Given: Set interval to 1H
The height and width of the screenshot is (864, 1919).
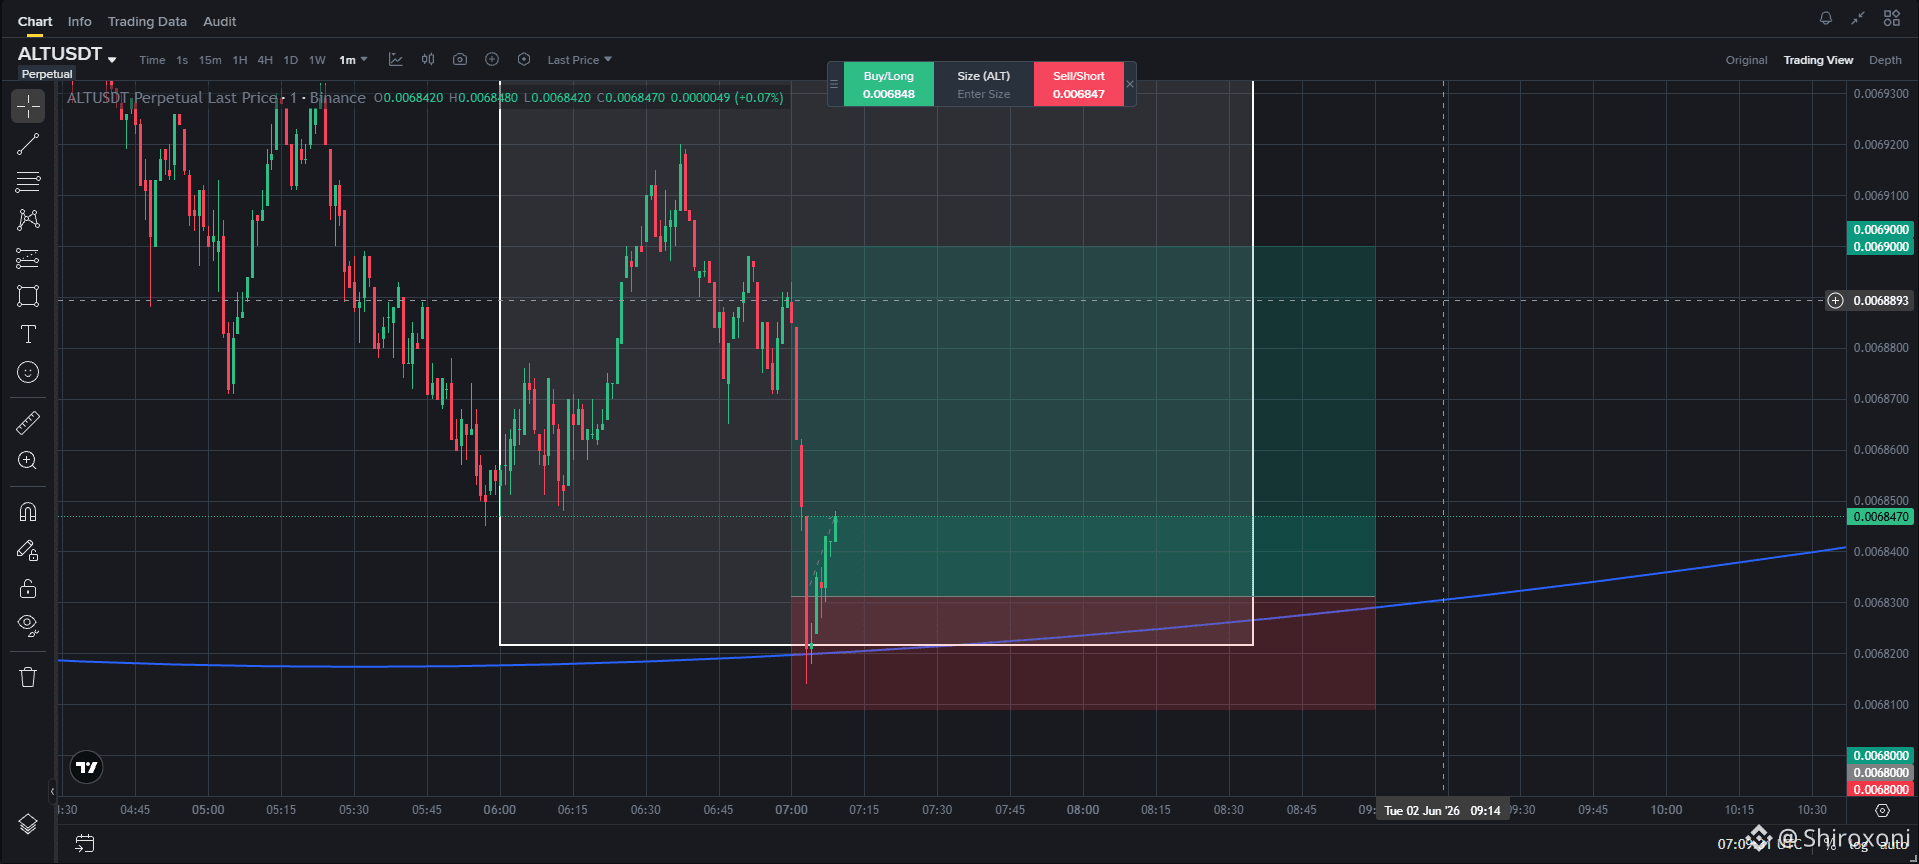Looking at the screenshot, I should [240, 60].
